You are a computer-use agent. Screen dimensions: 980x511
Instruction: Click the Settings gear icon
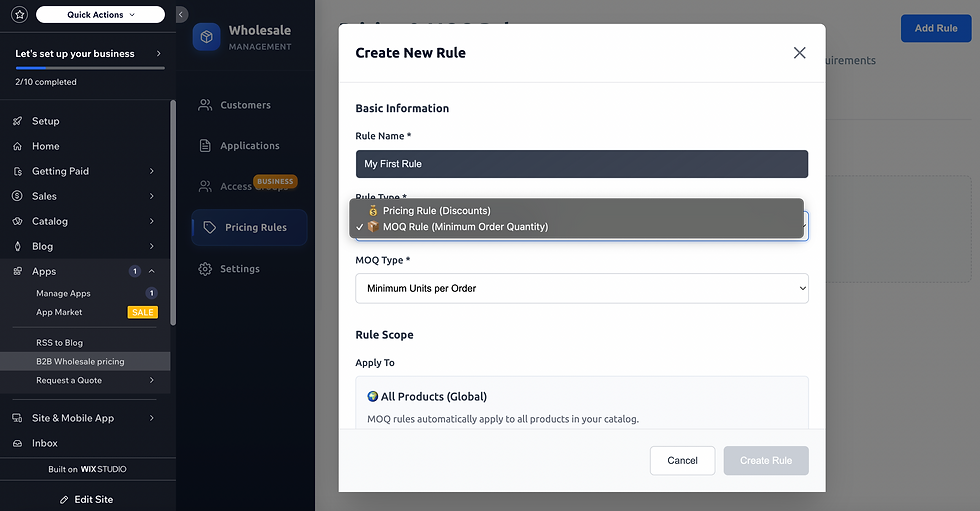pos(205,269)
